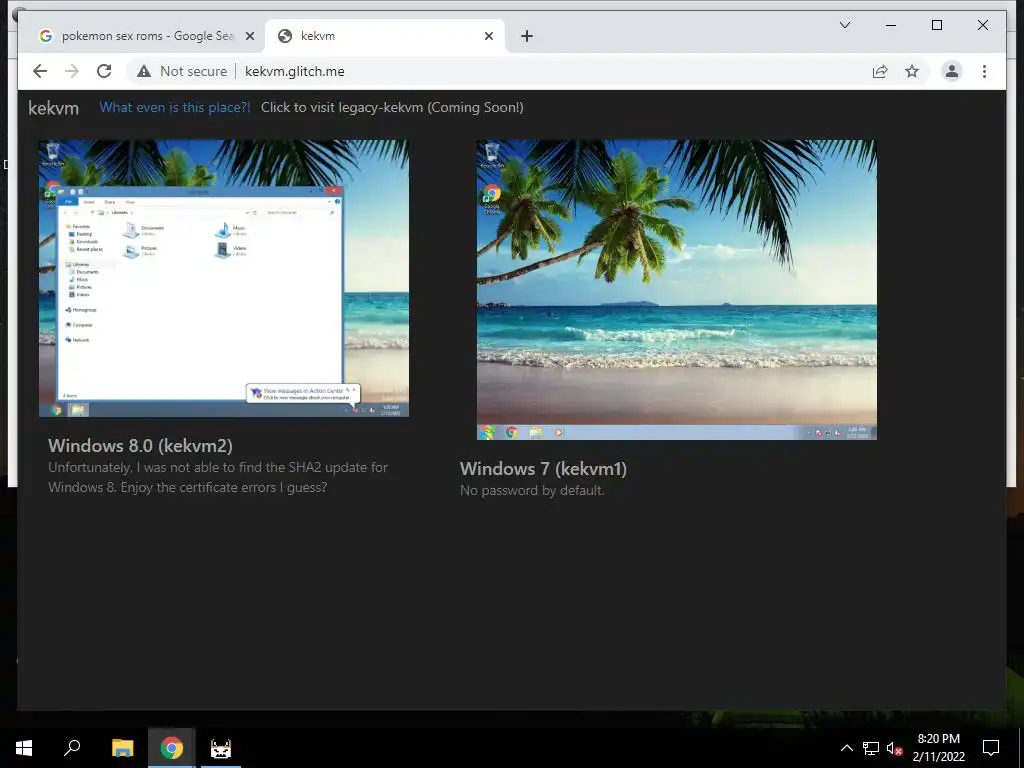Click the SHA2 update description text
This screenshot has width=1024, height=768.
coord(217,477)
